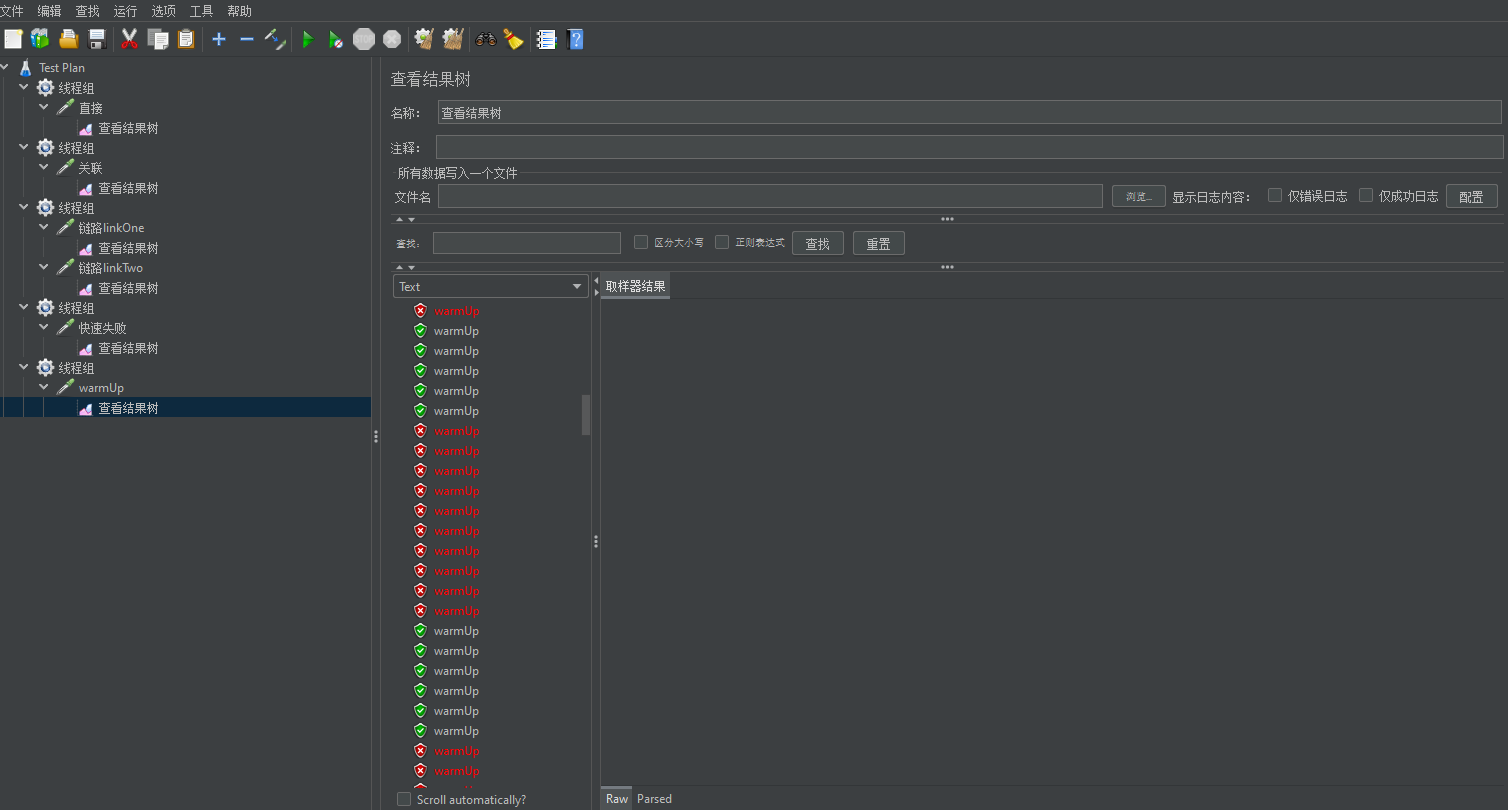The width and height of the screenshot is (1508, 810).
Task: Click the 配置 button
Action: [x=1471, y=197]
